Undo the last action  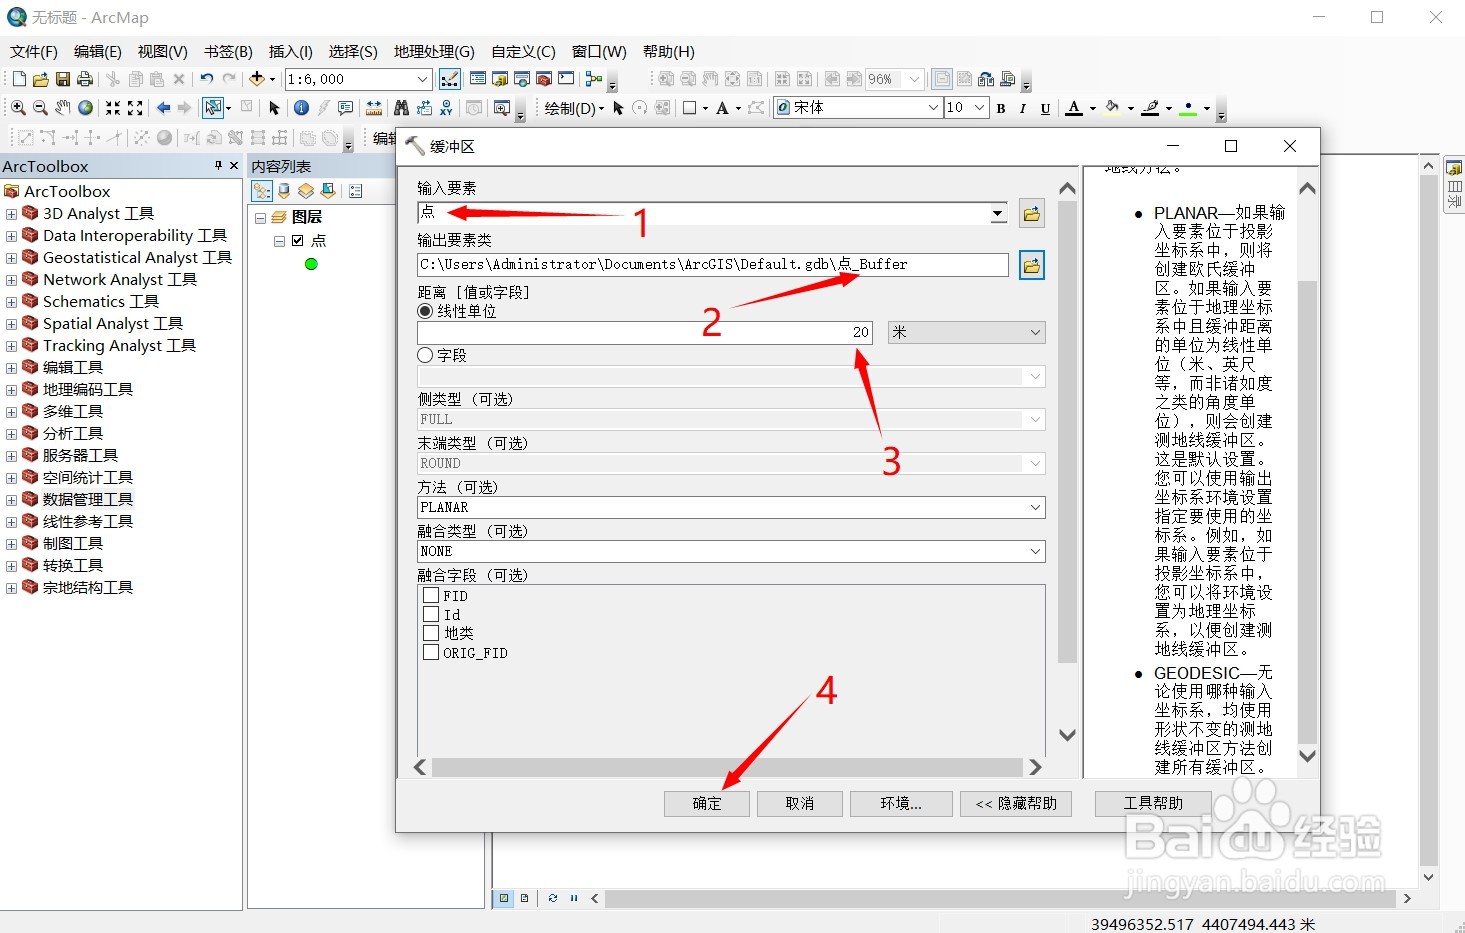tap(206, 79)
